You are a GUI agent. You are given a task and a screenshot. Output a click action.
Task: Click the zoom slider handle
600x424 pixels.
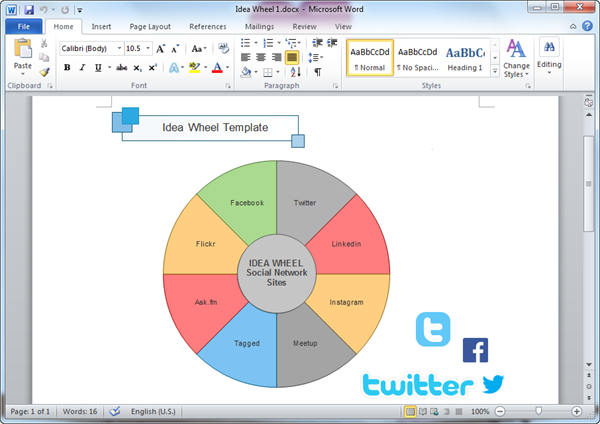pos(538,411)
